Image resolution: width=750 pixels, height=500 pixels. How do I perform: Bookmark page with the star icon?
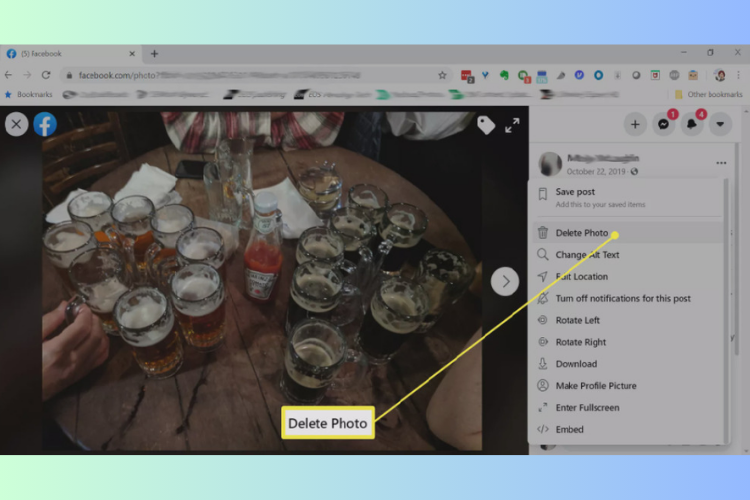pyautogui.click(x=442, y=75)
